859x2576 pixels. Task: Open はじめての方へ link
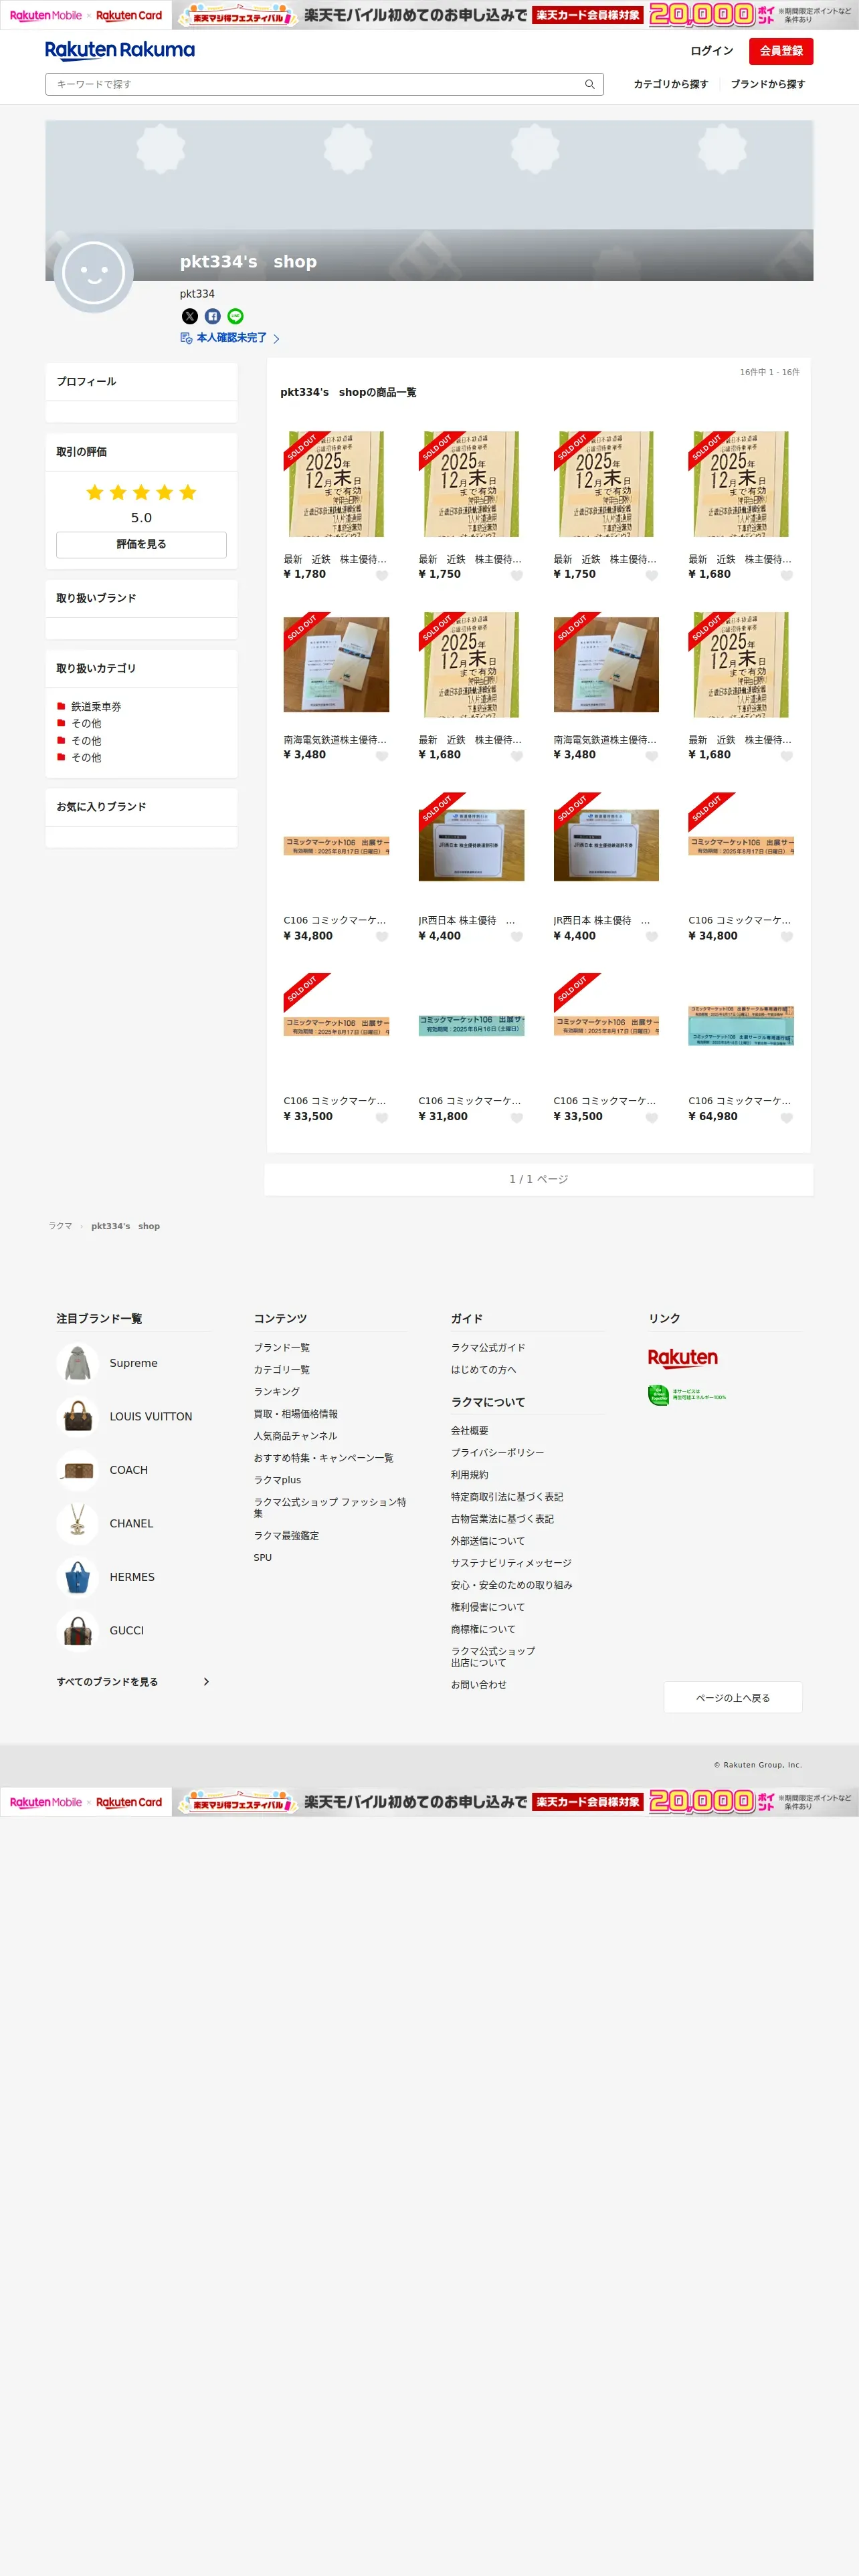pyautogui.click(x=483, y=1369)
